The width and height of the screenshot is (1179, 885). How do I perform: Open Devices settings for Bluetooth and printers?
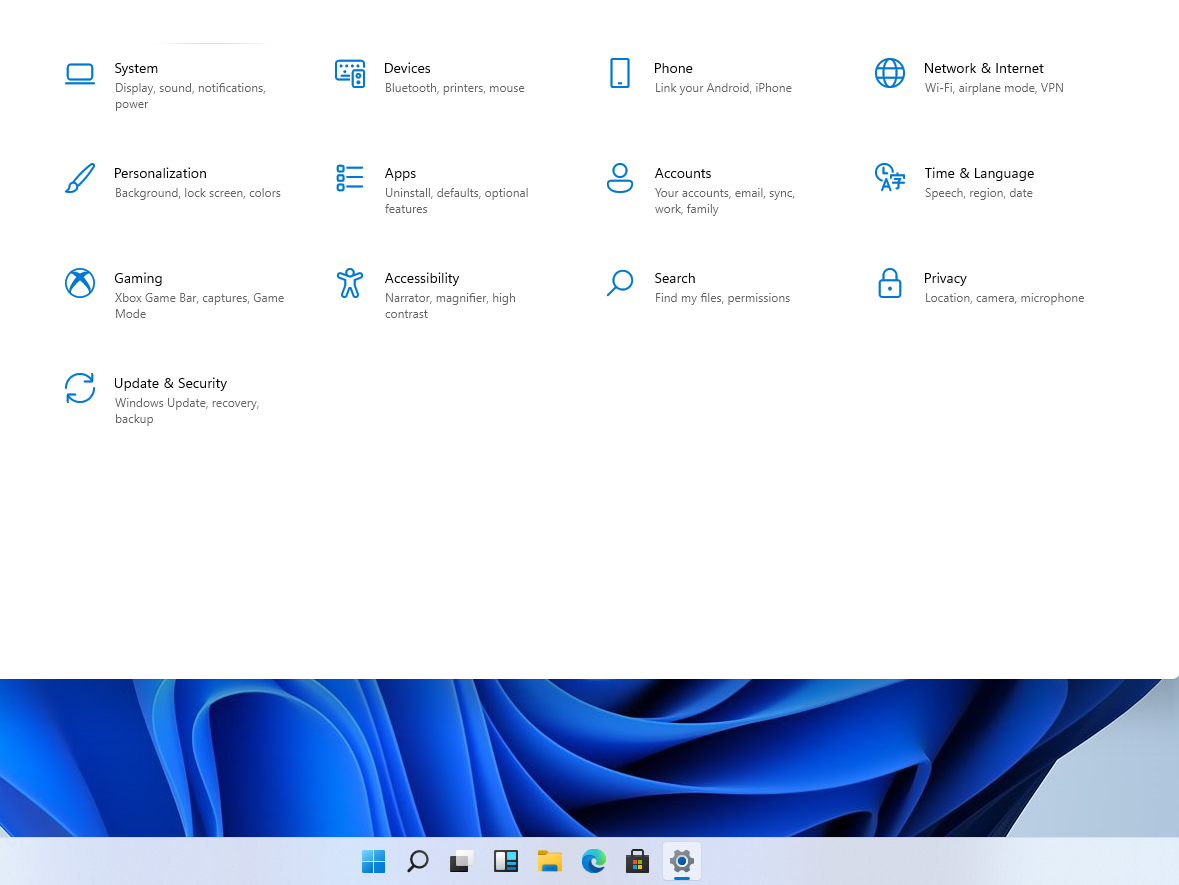pyautogui.click(x=407, y=68)
